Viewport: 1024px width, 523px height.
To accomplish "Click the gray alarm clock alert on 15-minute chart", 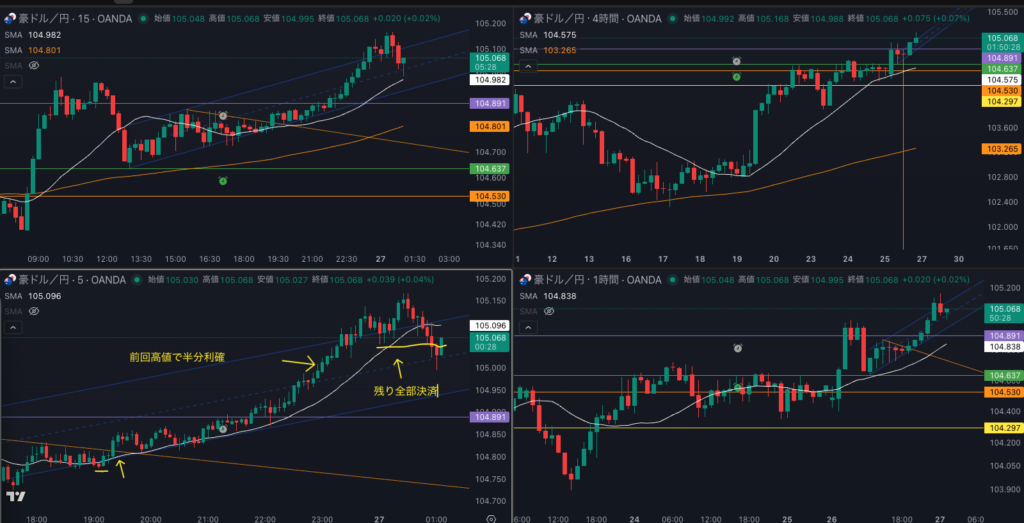I will (223, 117).
